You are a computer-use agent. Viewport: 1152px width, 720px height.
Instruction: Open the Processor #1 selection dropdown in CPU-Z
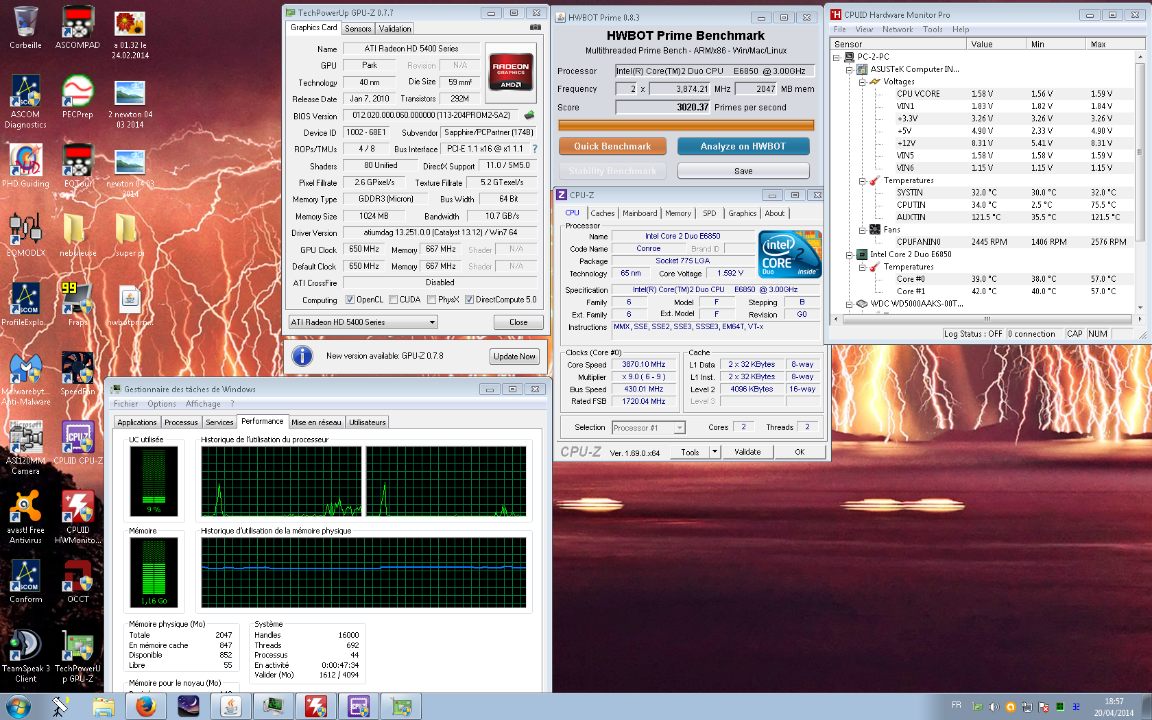click(x=648, y=428)
